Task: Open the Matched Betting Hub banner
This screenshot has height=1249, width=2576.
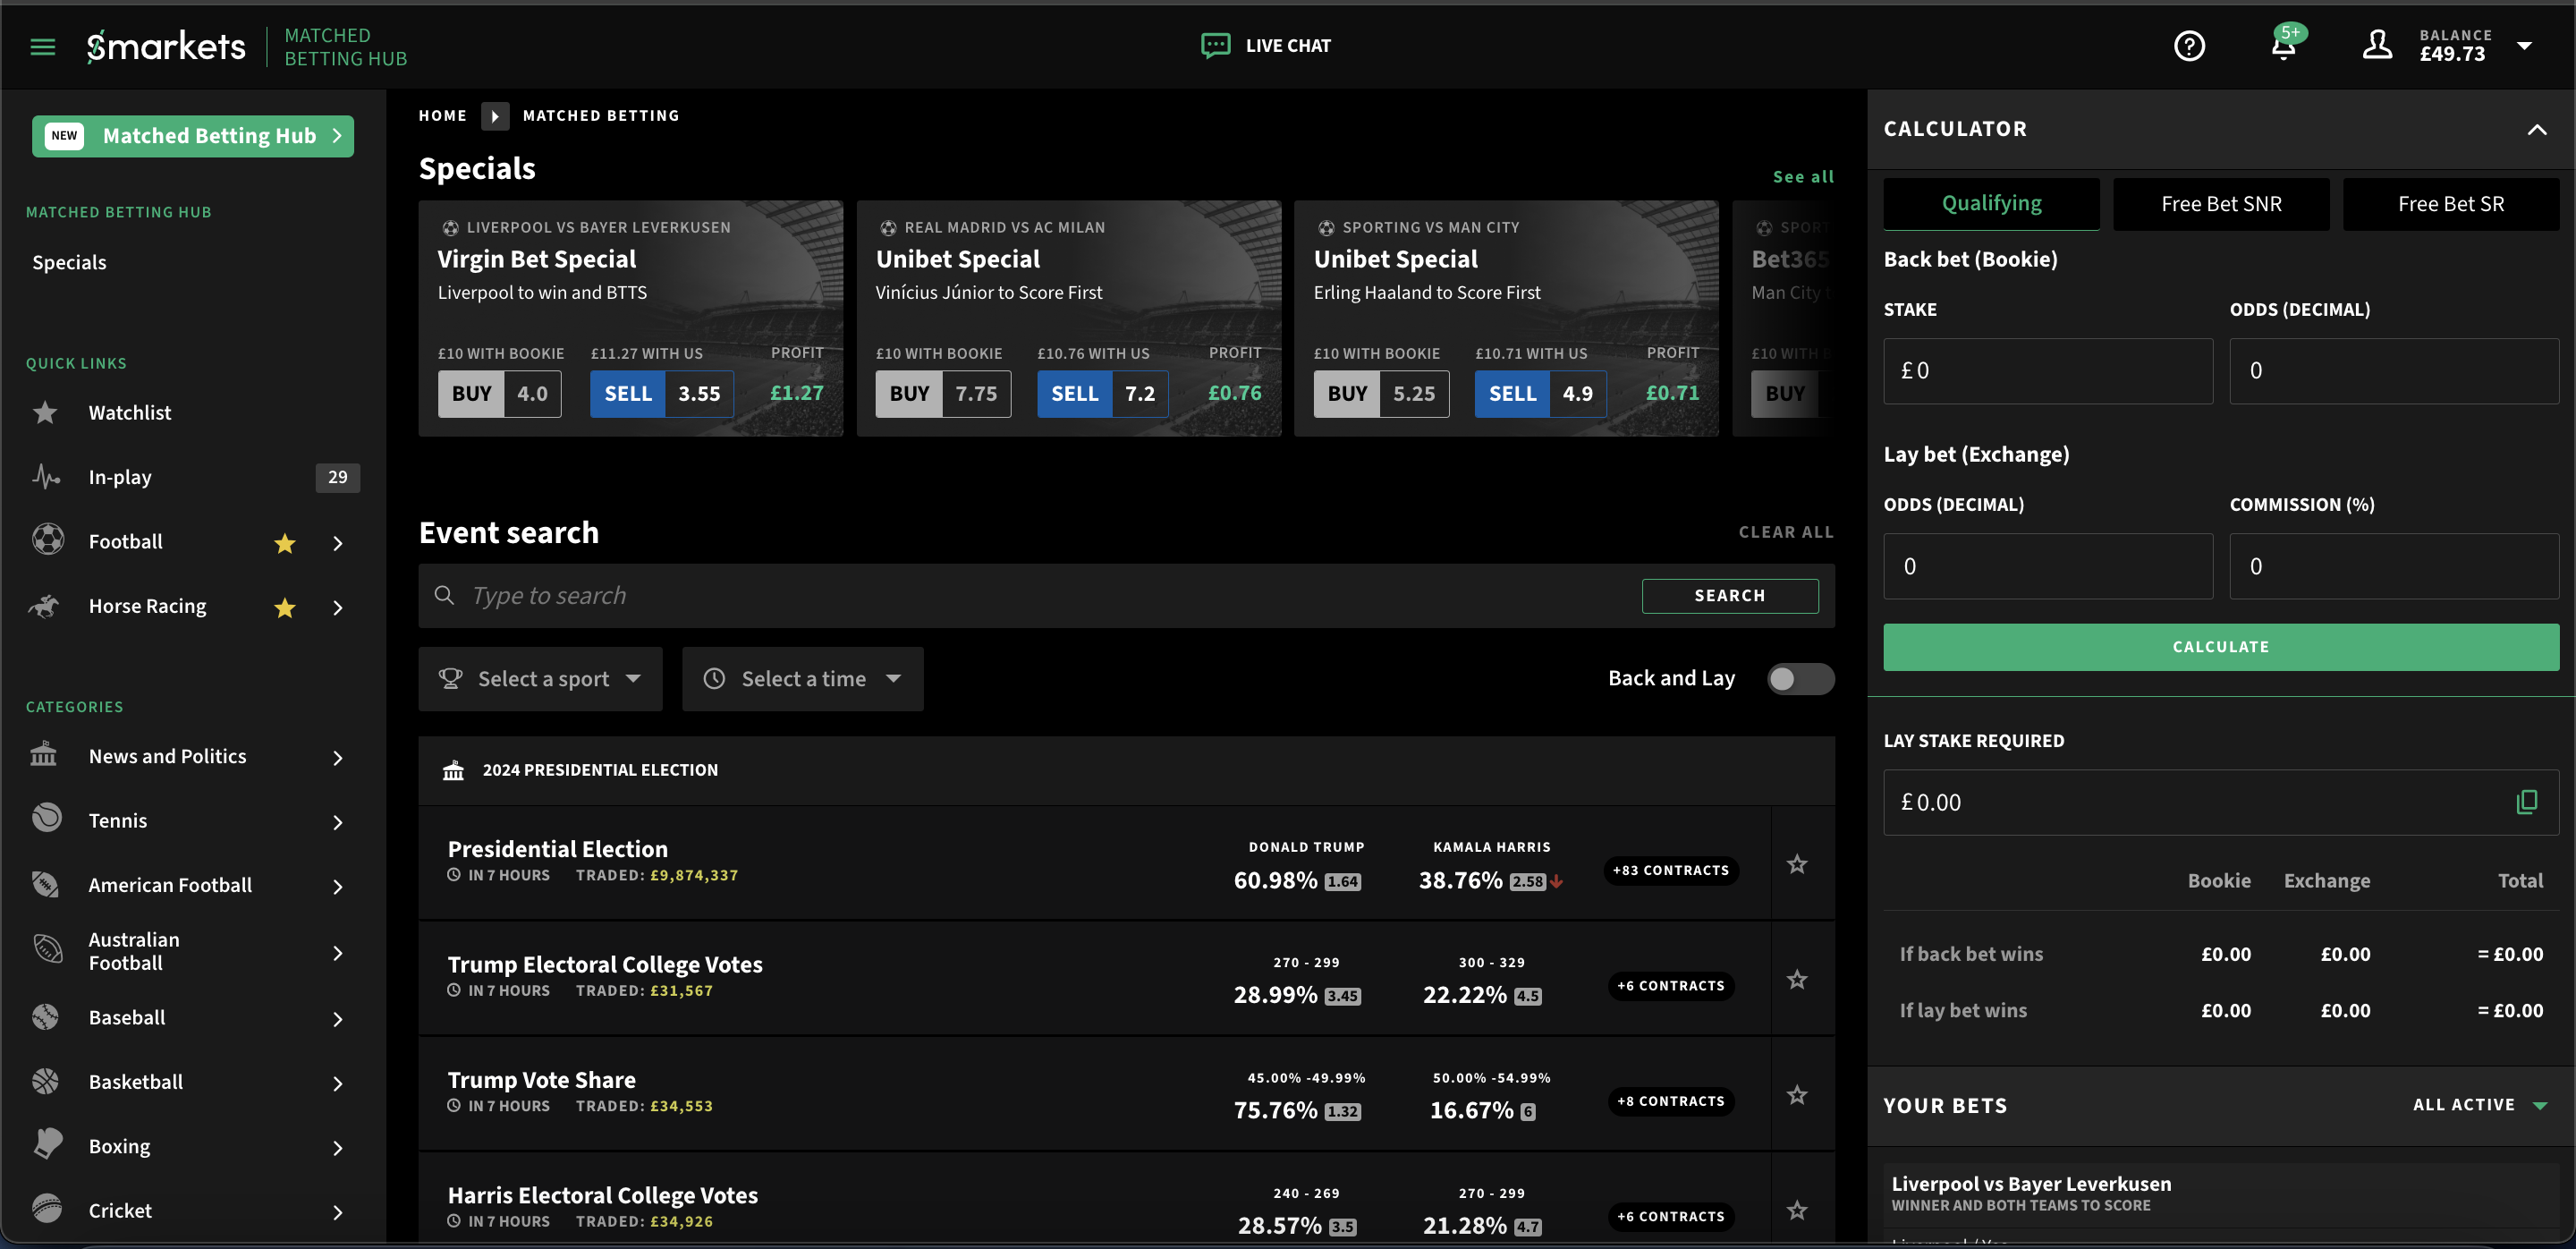Action: point(193,136)
